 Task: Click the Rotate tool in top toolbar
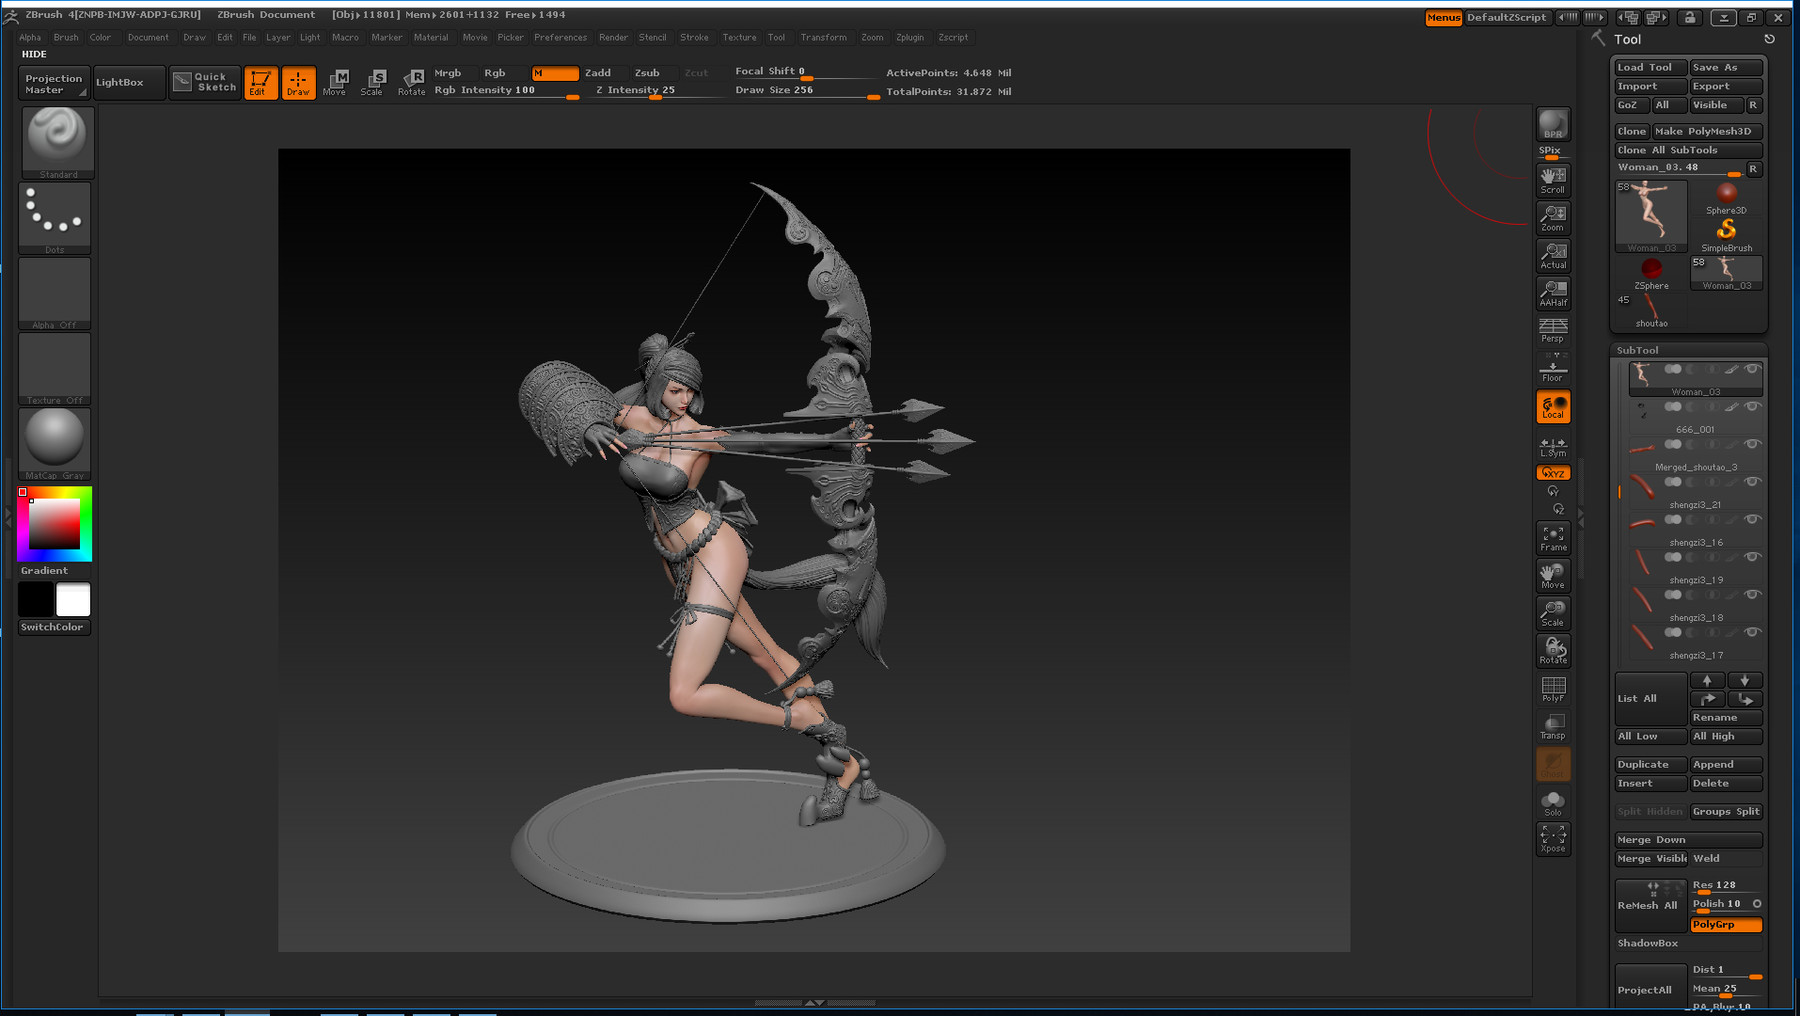411,82
